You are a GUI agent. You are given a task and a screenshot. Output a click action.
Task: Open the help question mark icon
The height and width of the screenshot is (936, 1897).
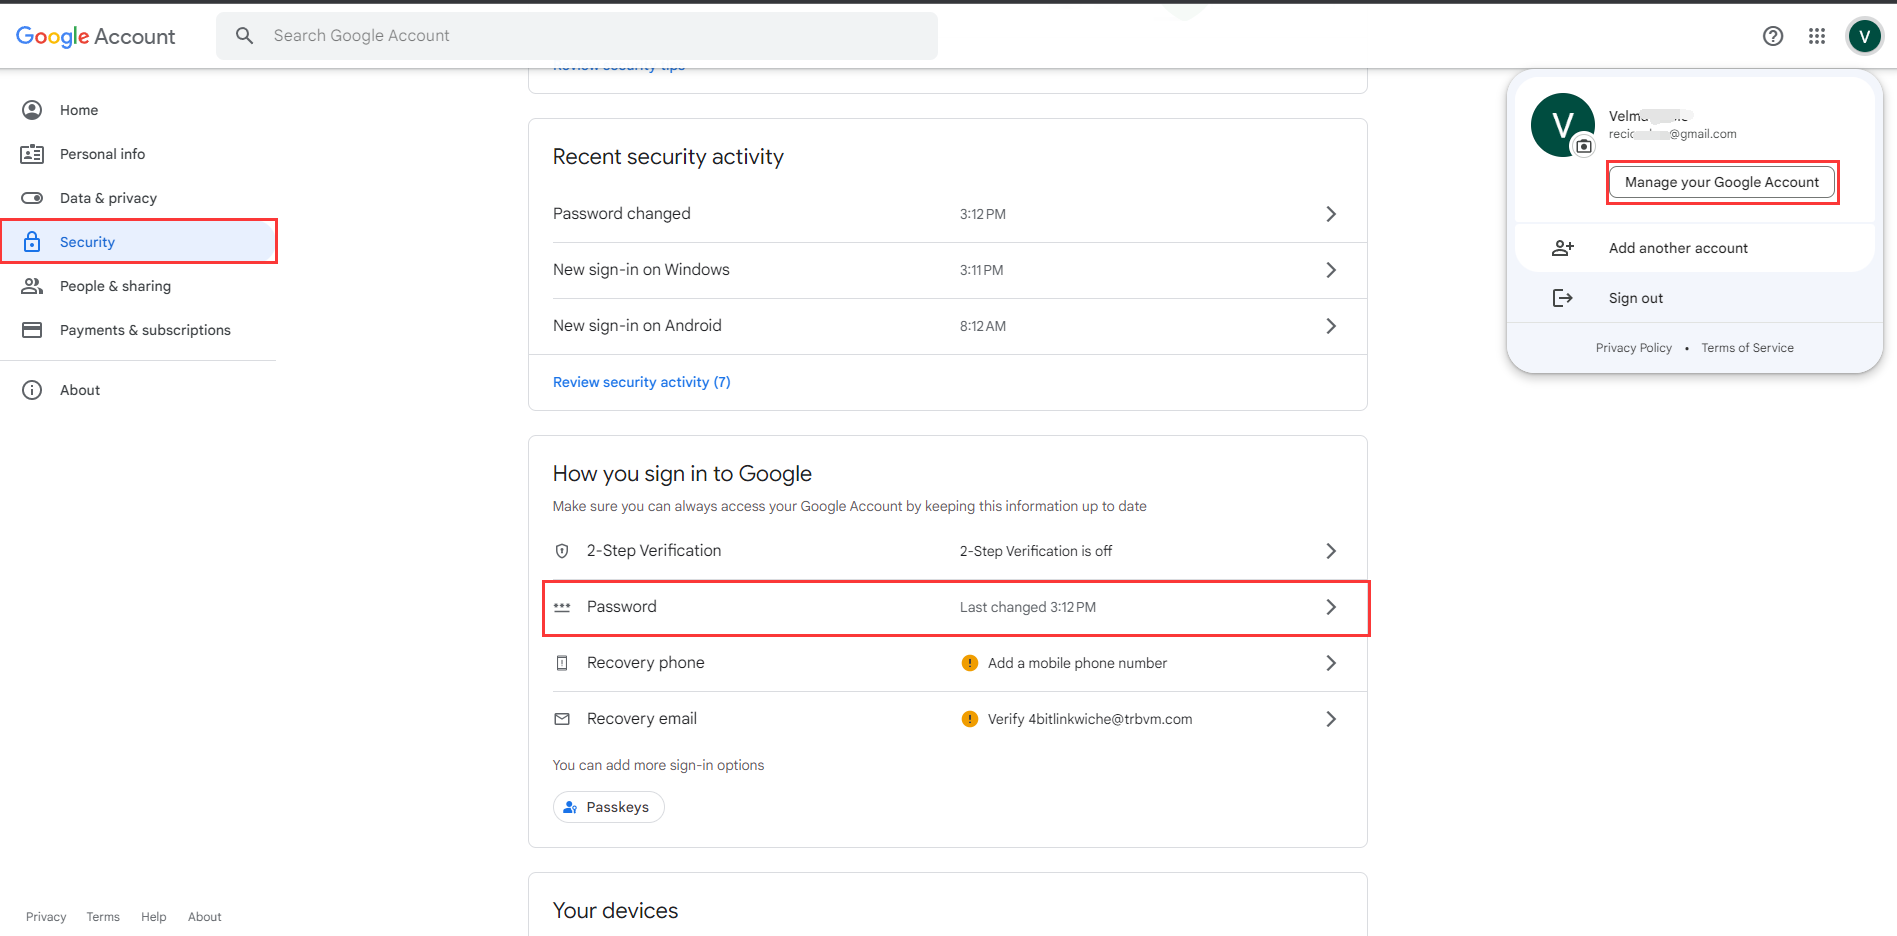(1773, 36)
